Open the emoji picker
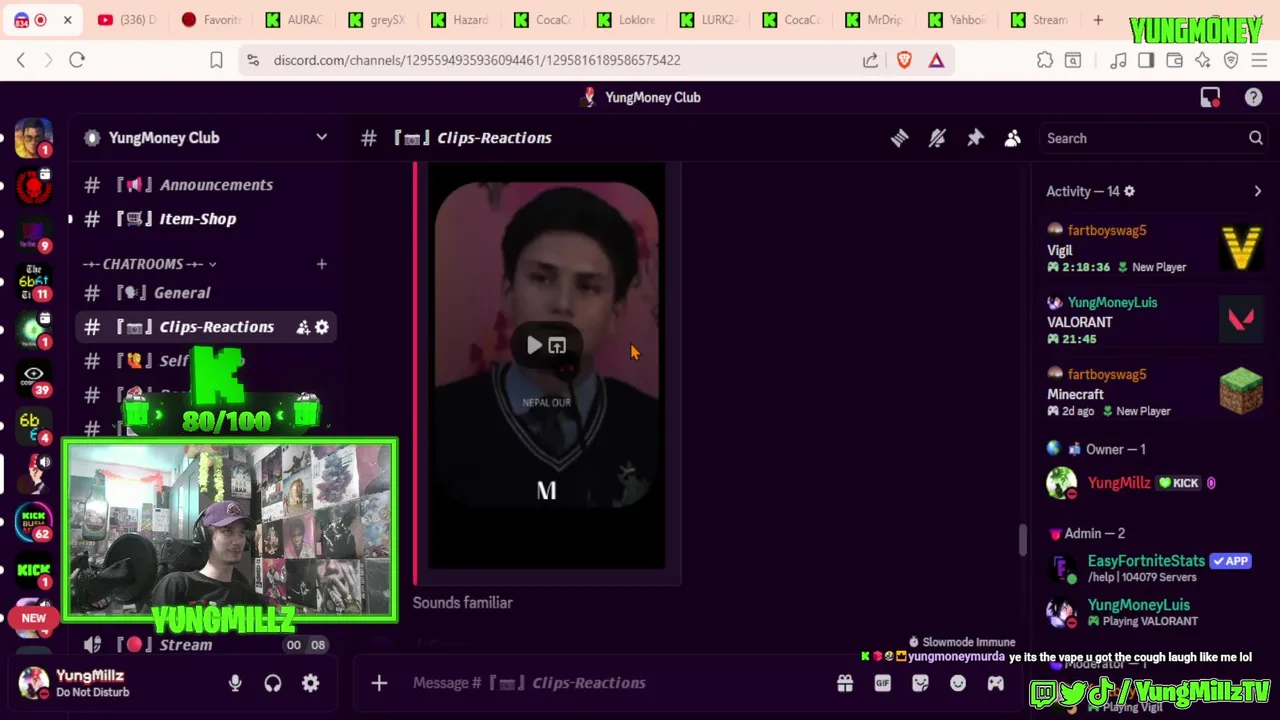Screen dimensions: 1280x720 [x=958, y=683]
